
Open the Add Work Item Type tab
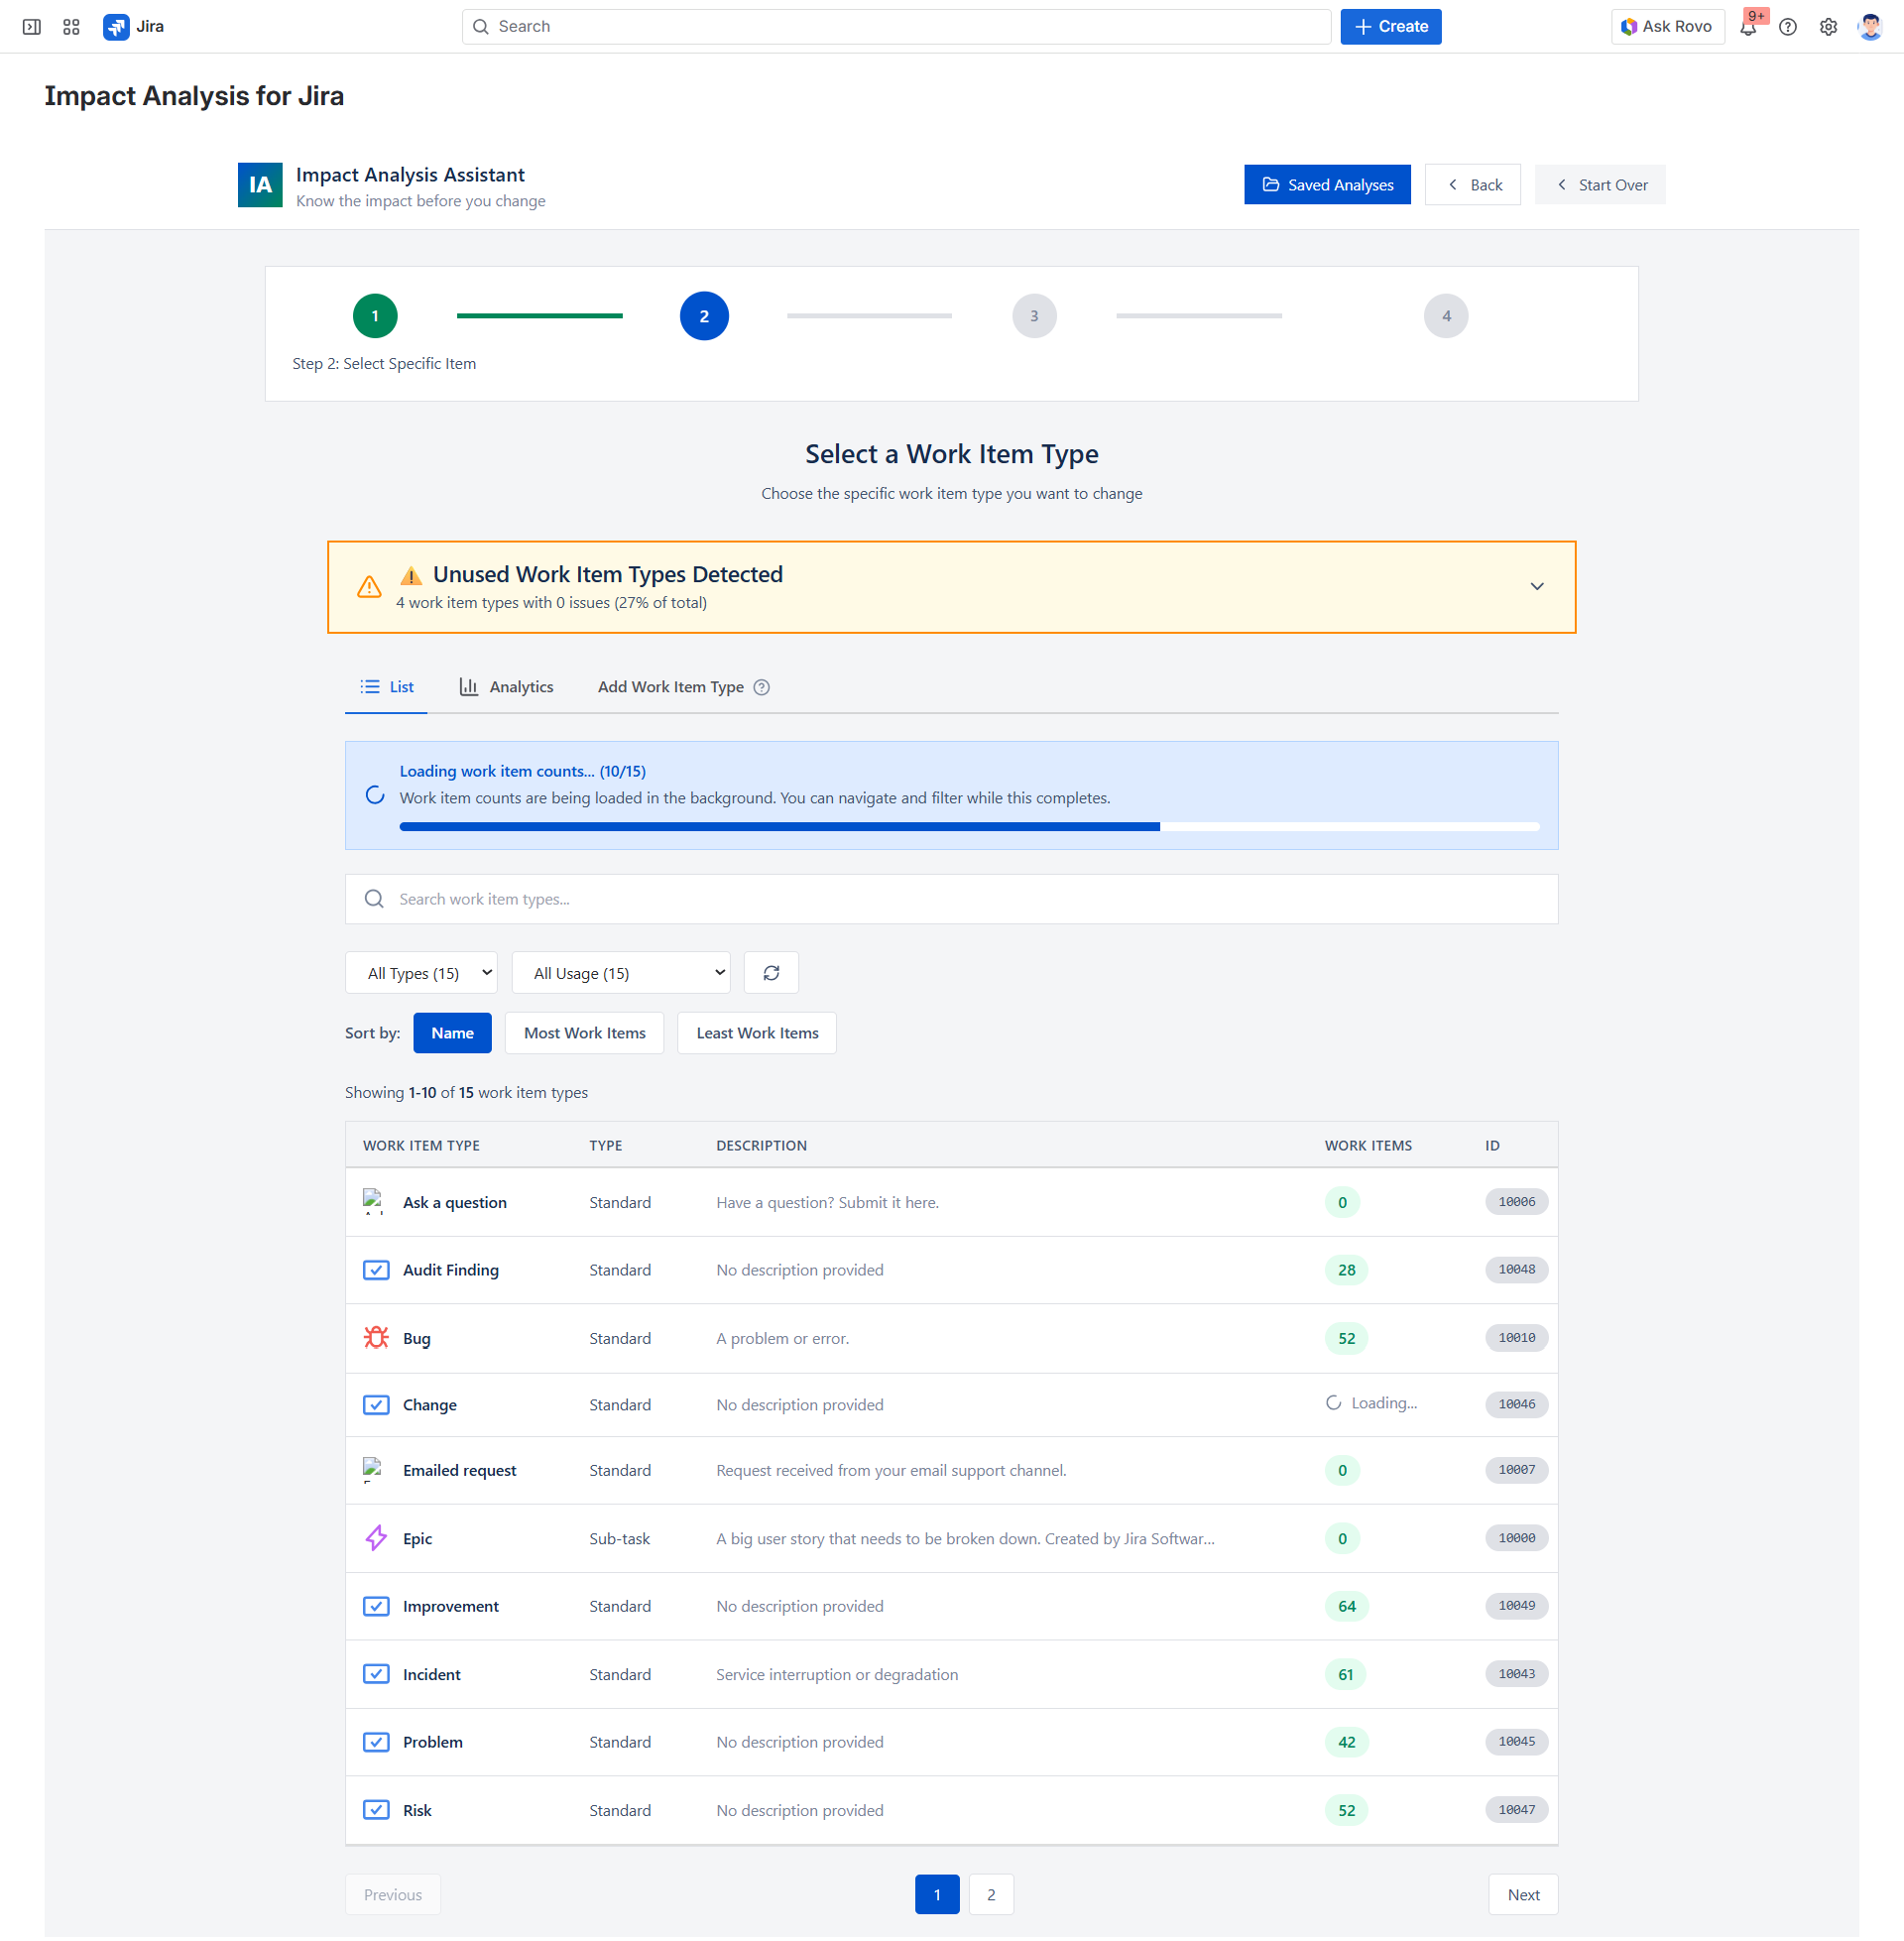(x=671, y=687)
